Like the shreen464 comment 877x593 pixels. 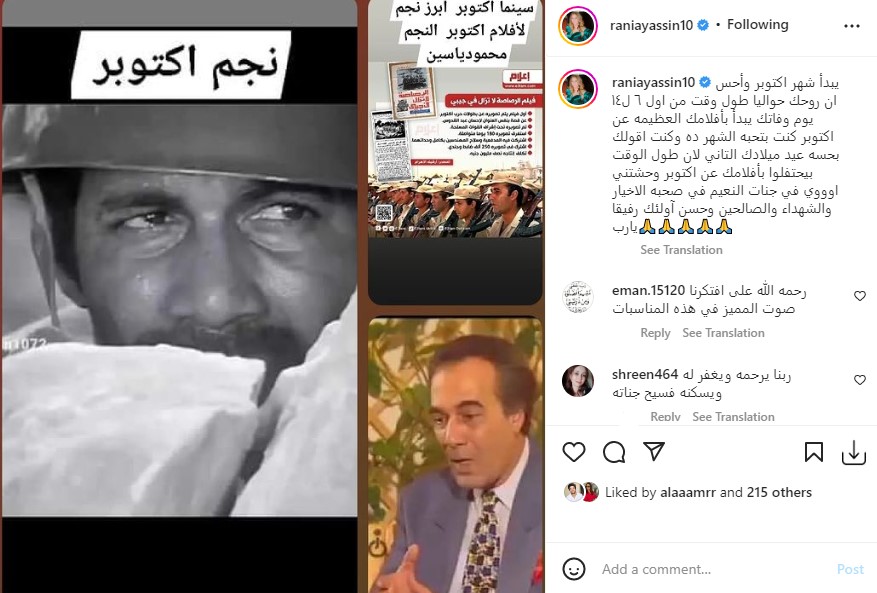(860, 380)
